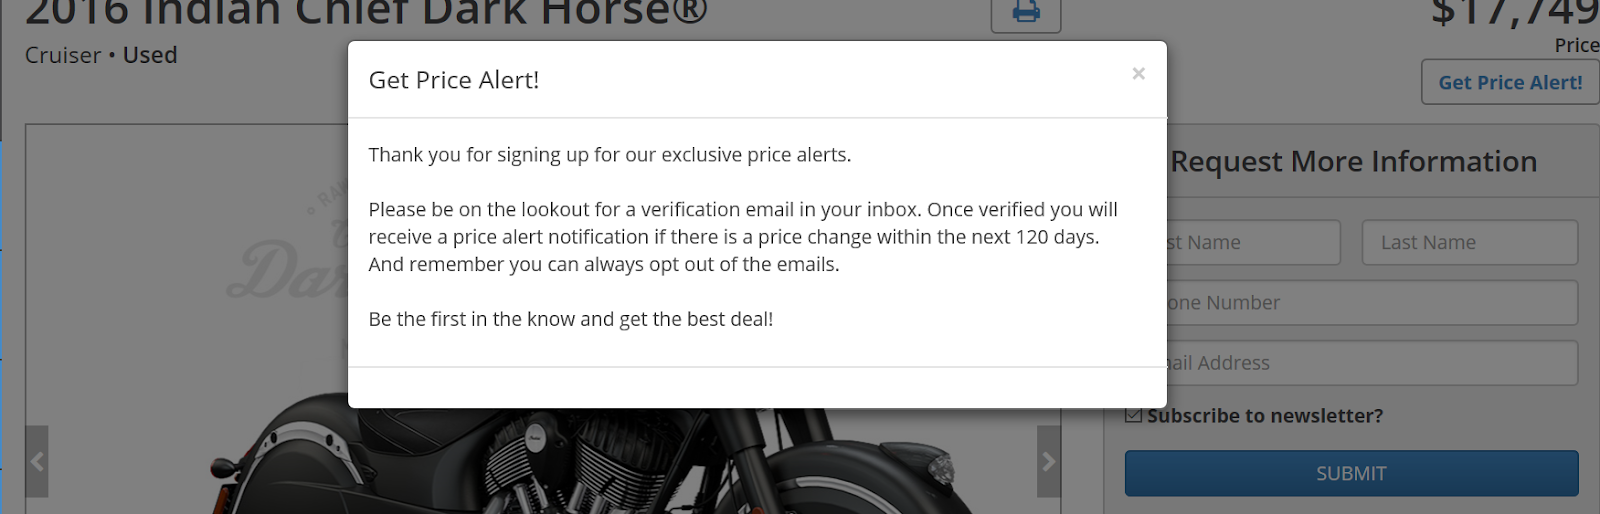The image size is (1600, 514).
Task: Show the previous motorcycle photo
Action: coord(37,462)
